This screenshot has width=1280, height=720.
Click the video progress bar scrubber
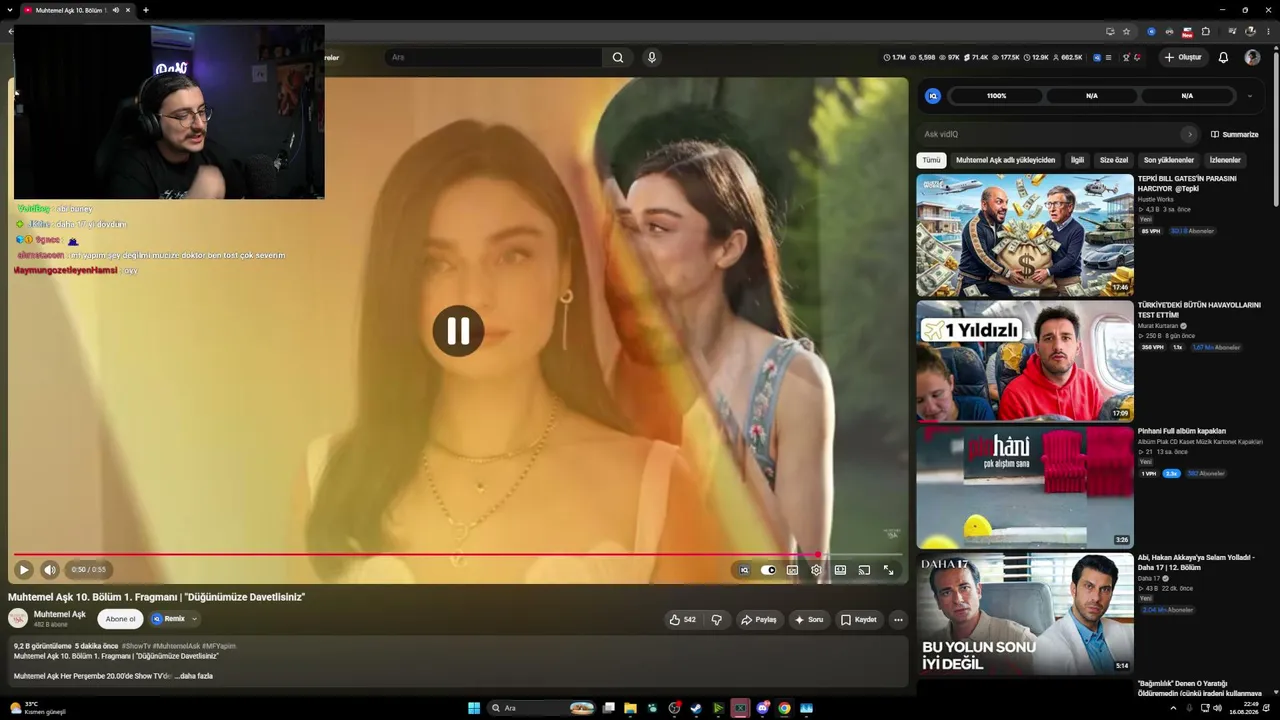pyautogui.click(x=817, y=554)
